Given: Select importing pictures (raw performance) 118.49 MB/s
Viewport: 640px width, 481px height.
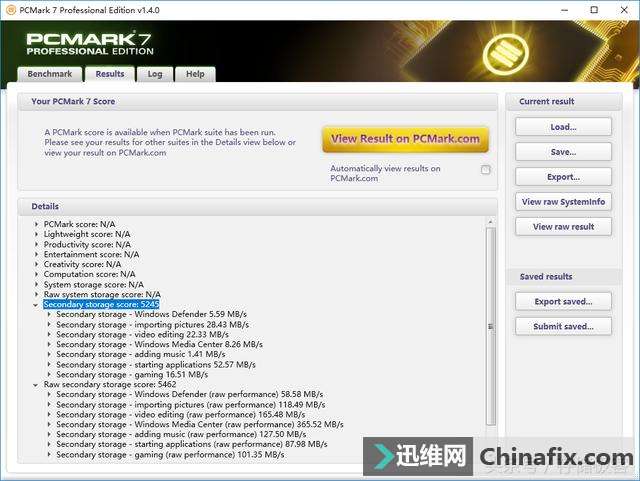Looking at the screenshot, I should pos(191,405).
